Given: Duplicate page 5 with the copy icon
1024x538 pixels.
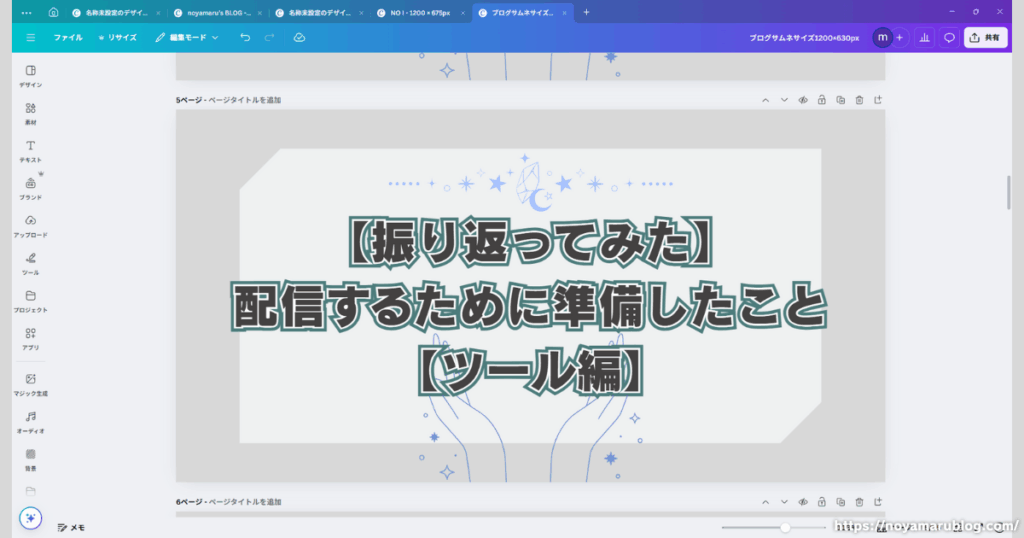Looking at the screenshot, I should 840,100.
